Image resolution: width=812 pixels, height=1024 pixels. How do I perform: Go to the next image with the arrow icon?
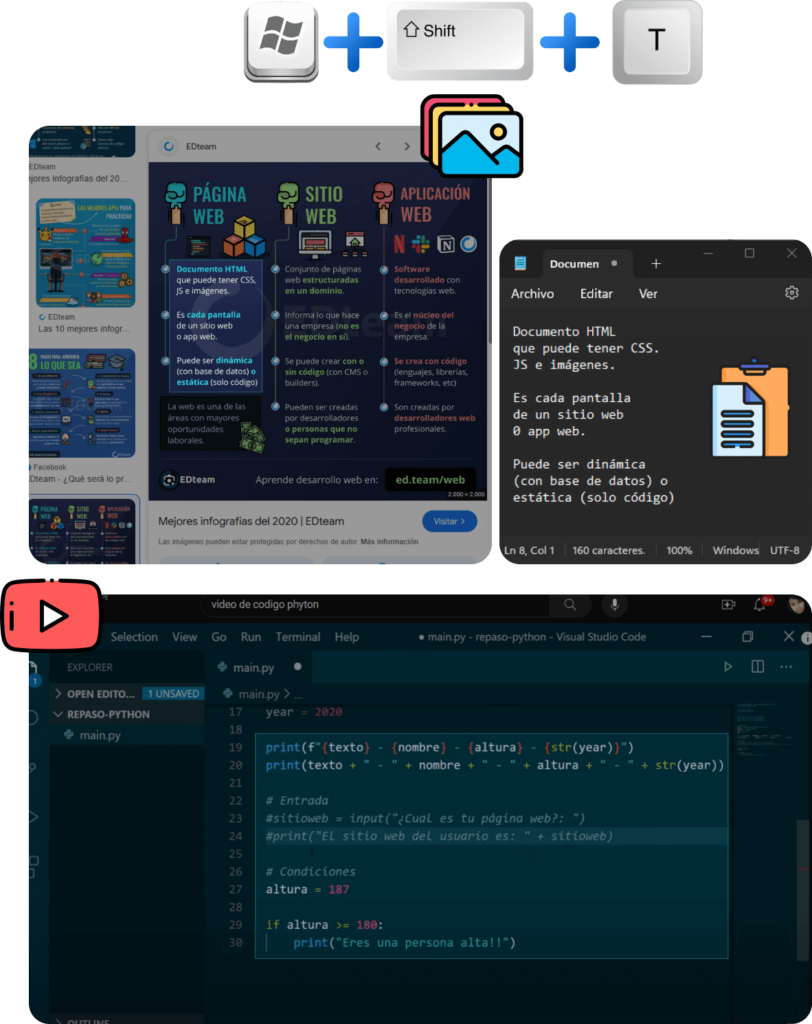pos(407,145)
